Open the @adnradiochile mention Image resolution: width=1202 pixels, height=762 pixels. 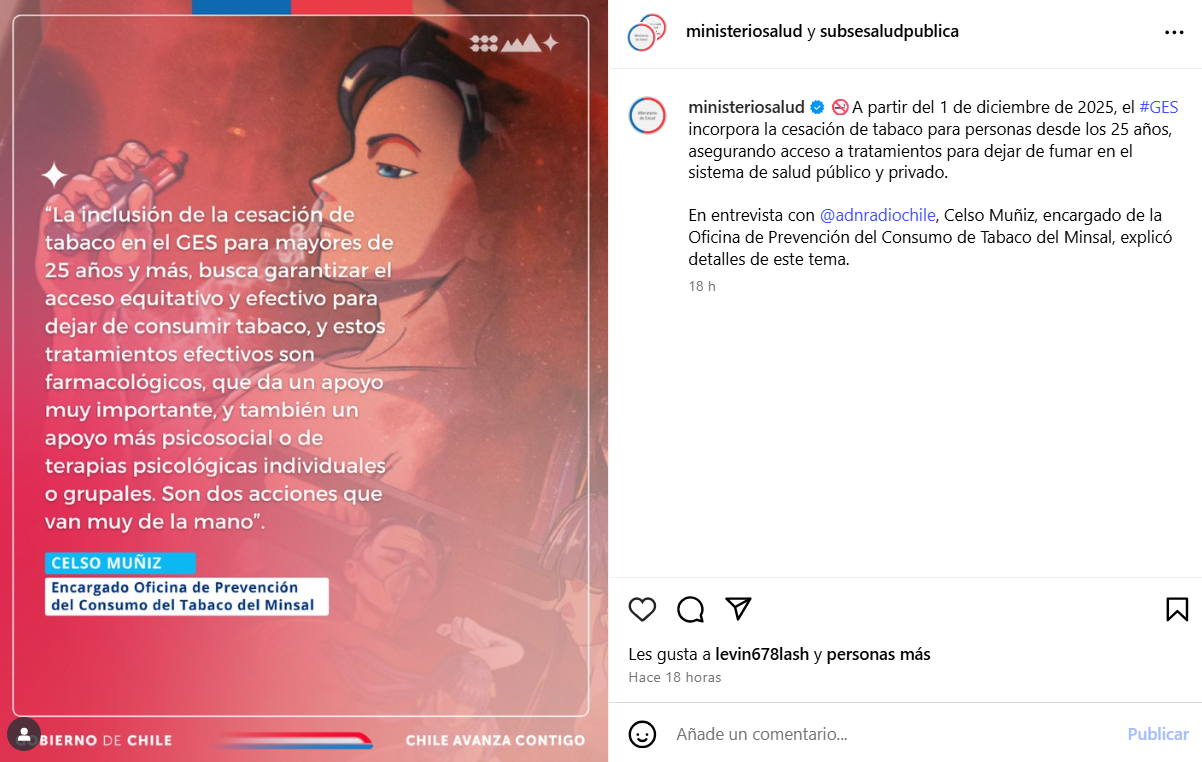878,215
